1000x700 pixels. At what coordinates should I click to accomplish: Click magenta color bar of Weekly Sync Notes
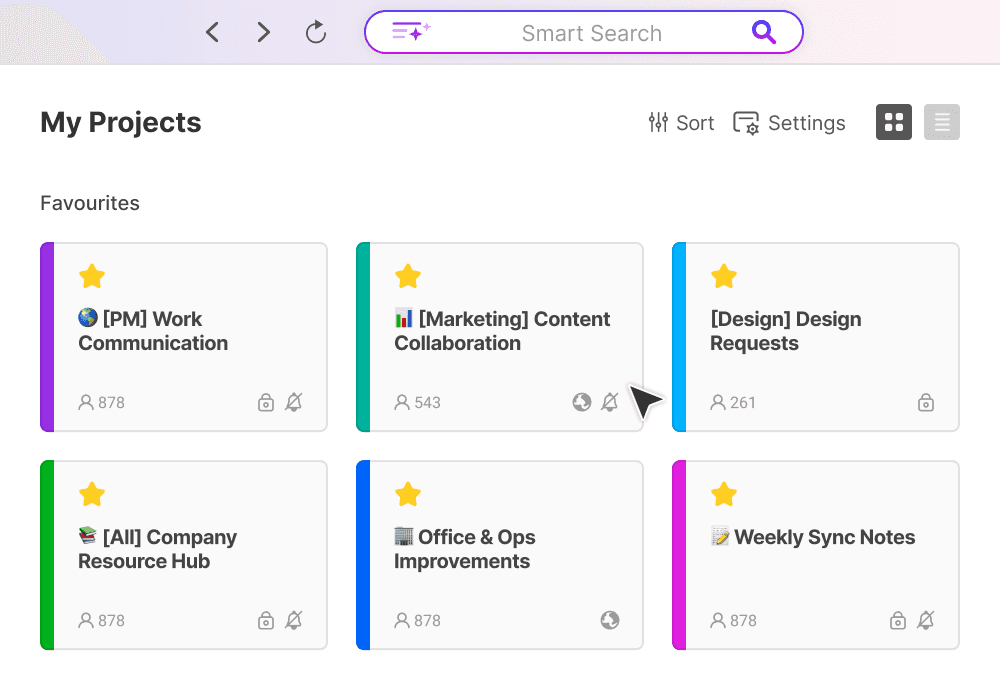coord(679,555)
